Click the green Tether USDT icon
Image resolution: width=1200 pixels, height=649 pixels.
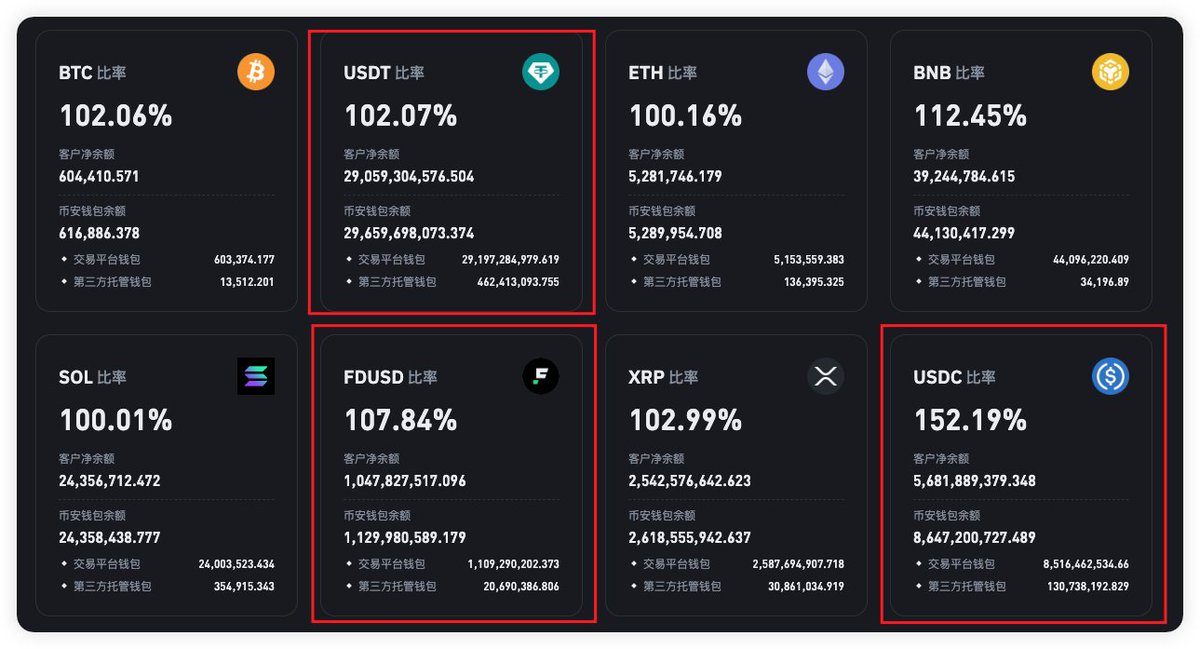(x=541, y=72)
